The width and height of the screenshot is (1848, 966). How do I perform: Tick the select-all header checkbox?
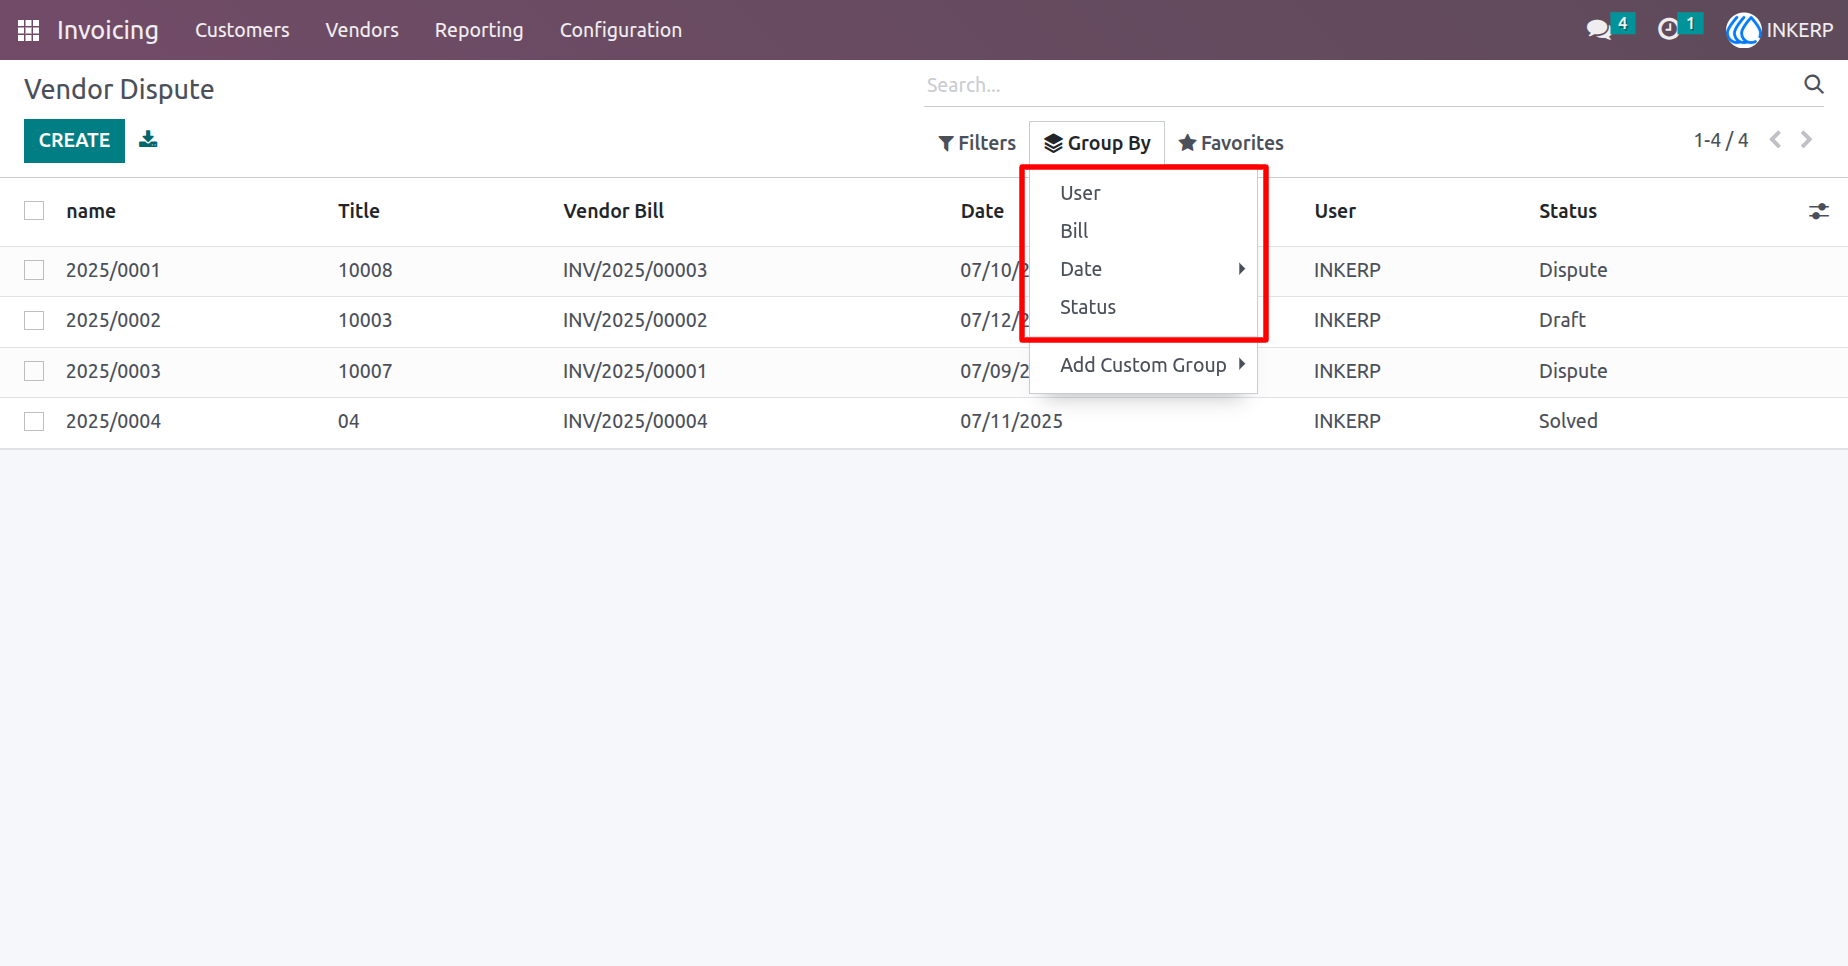tap(34, 210)
